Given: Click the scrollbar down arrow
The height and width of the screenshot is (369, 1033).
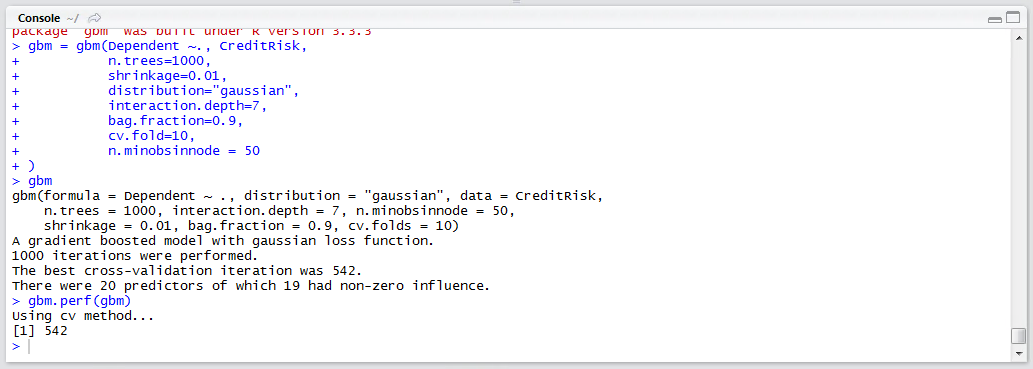Looking at the screenshot, I should coord(1018,354).
